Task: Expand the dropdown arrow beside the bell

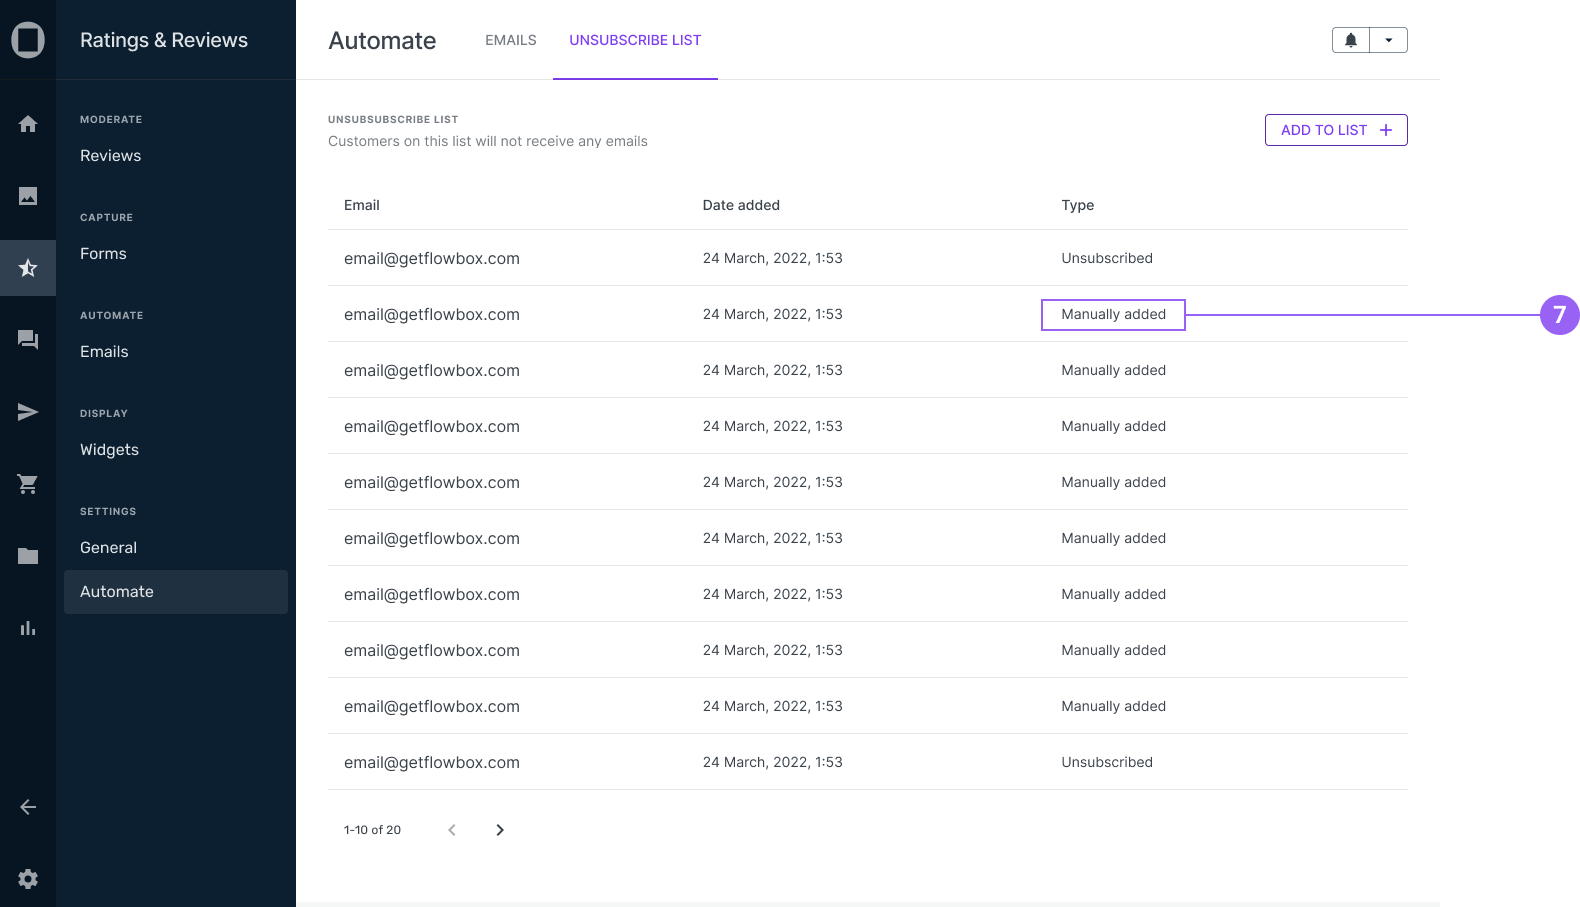Action: pos(1388,40)
